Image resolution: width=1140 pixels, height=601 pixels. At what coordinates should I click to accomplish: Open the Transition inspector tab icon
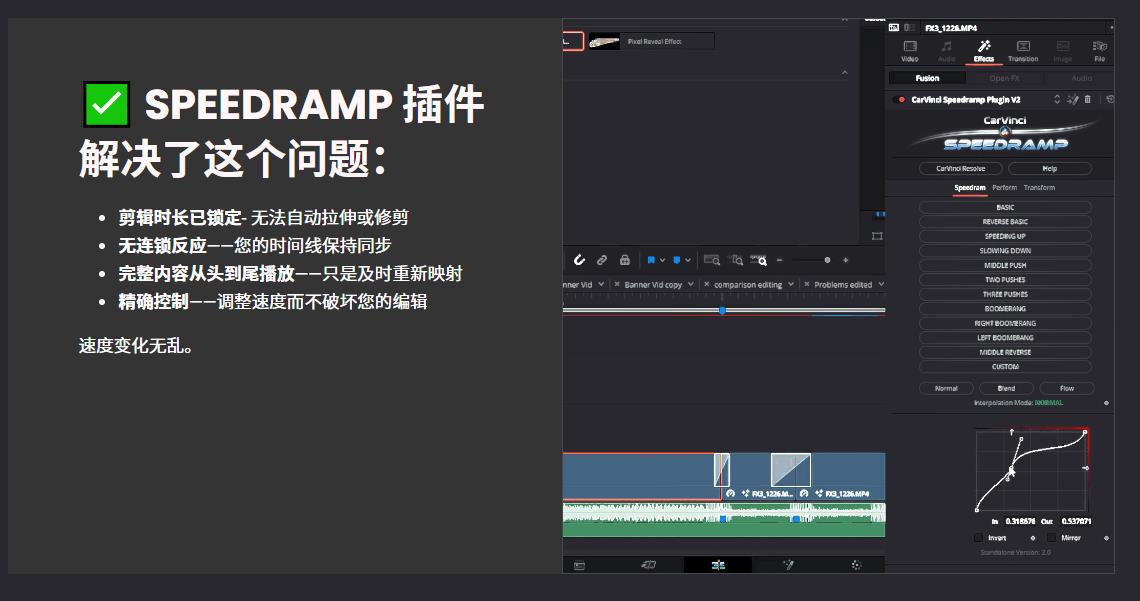pos(1023,50)
